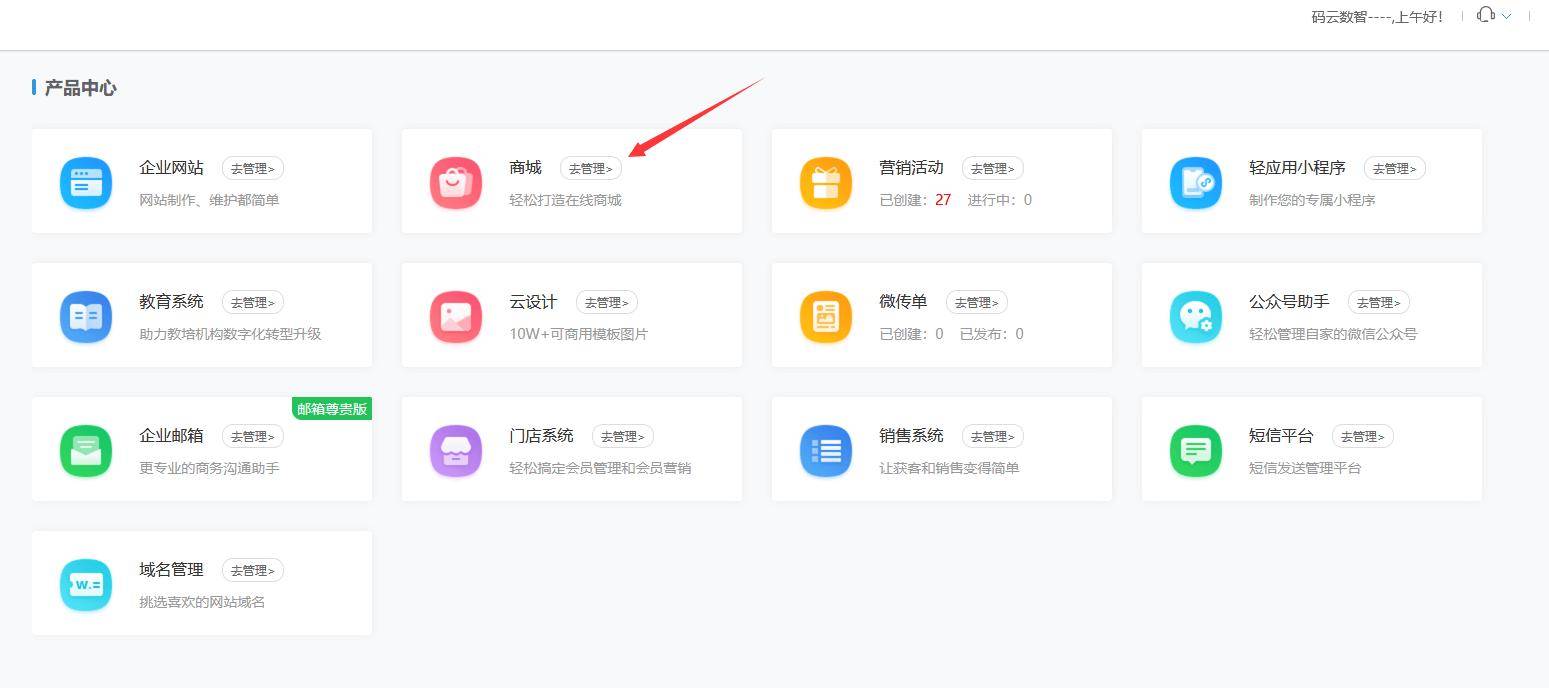
Task: Click the 域名管理 title text
Action: pyautogui.click(x=171, y=570)
